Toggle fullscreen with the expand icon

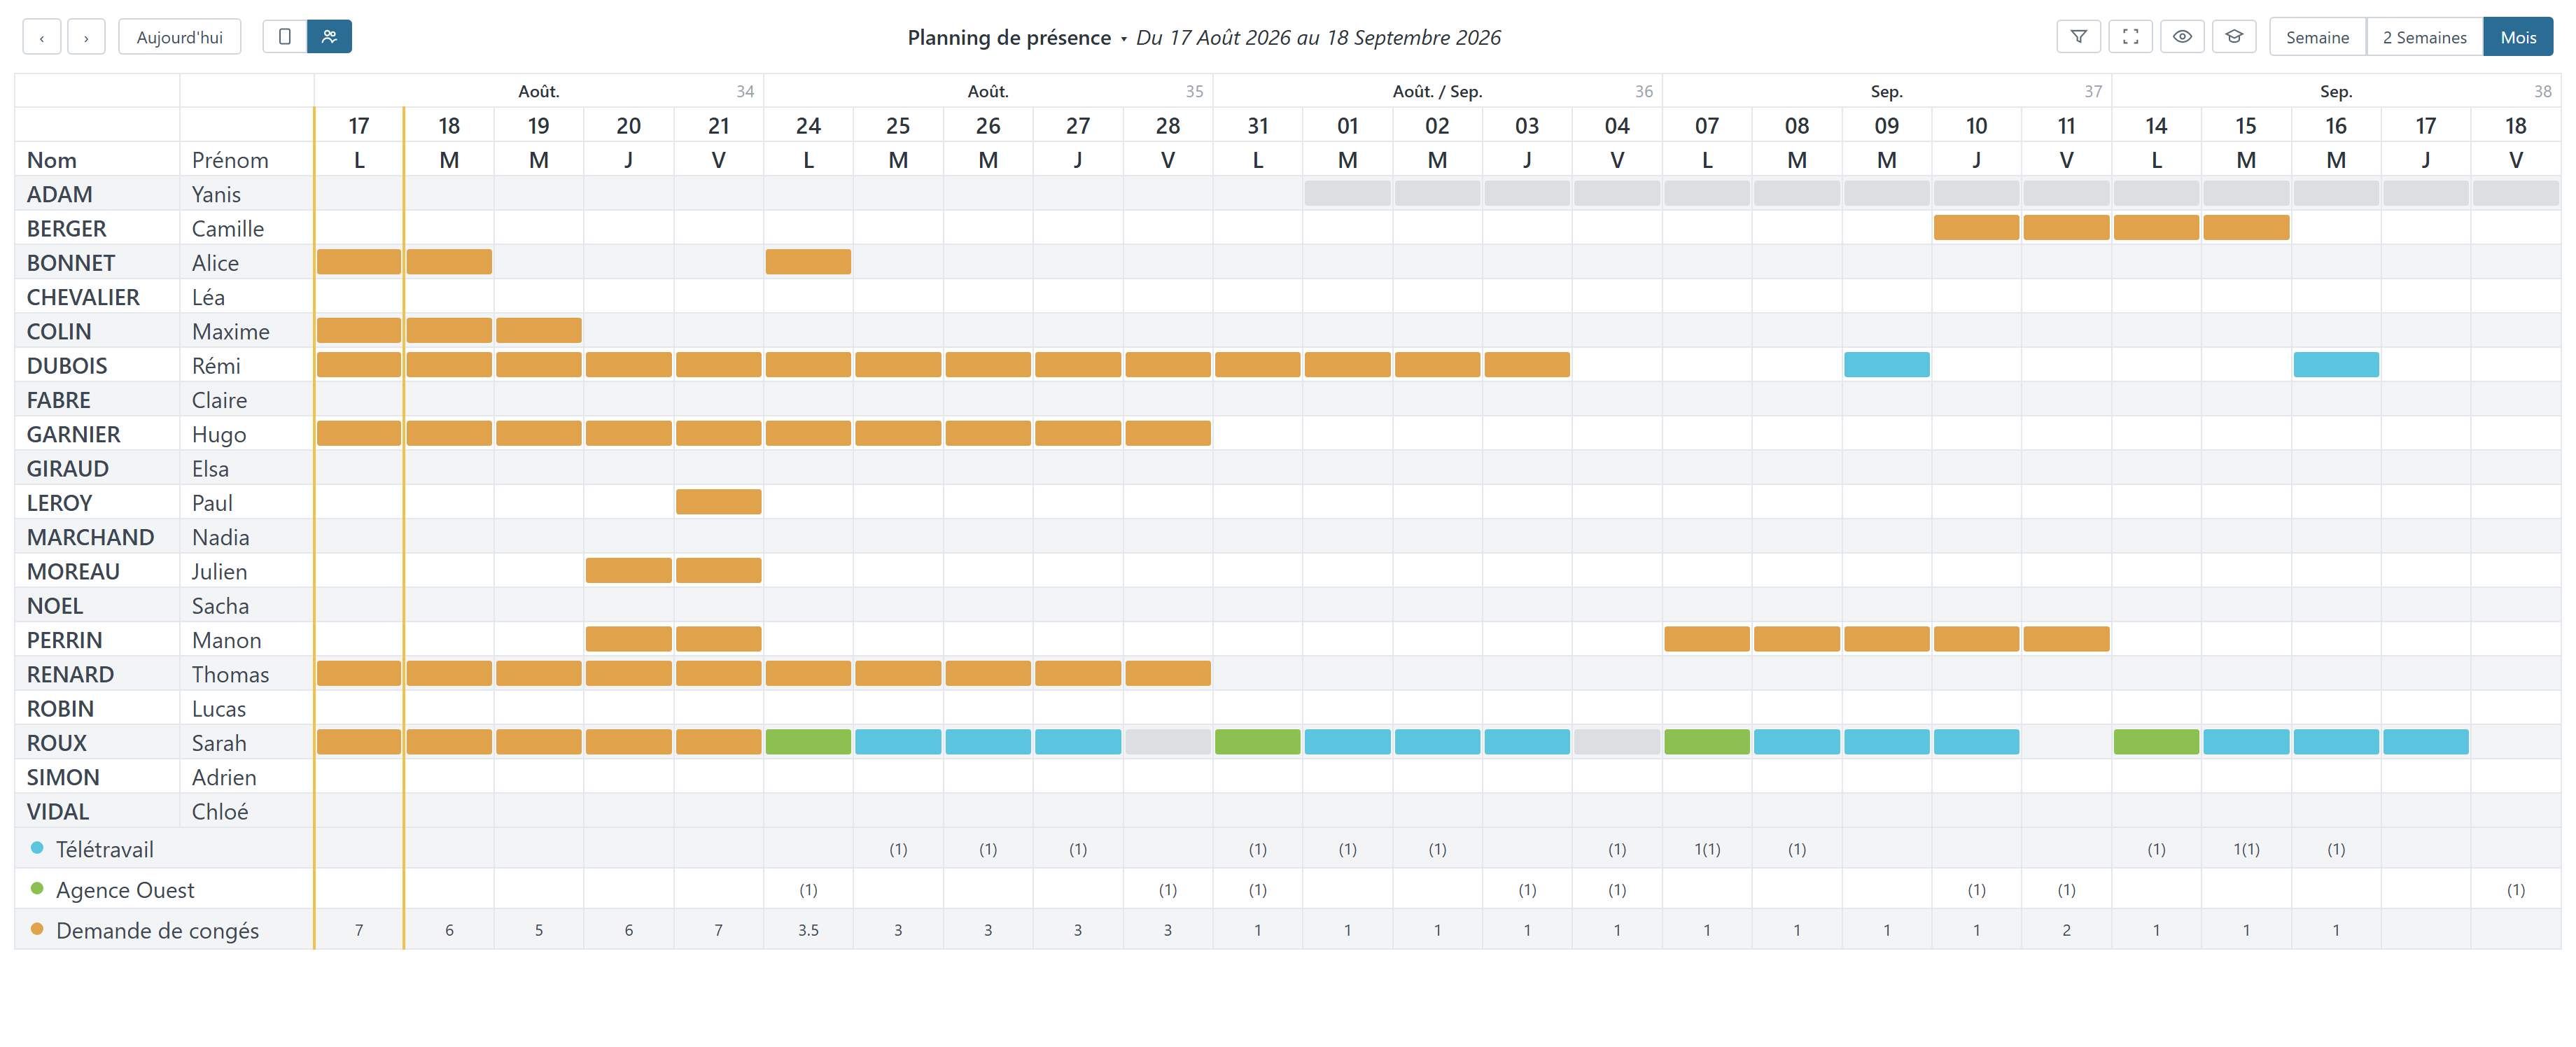coord(2130,37)
